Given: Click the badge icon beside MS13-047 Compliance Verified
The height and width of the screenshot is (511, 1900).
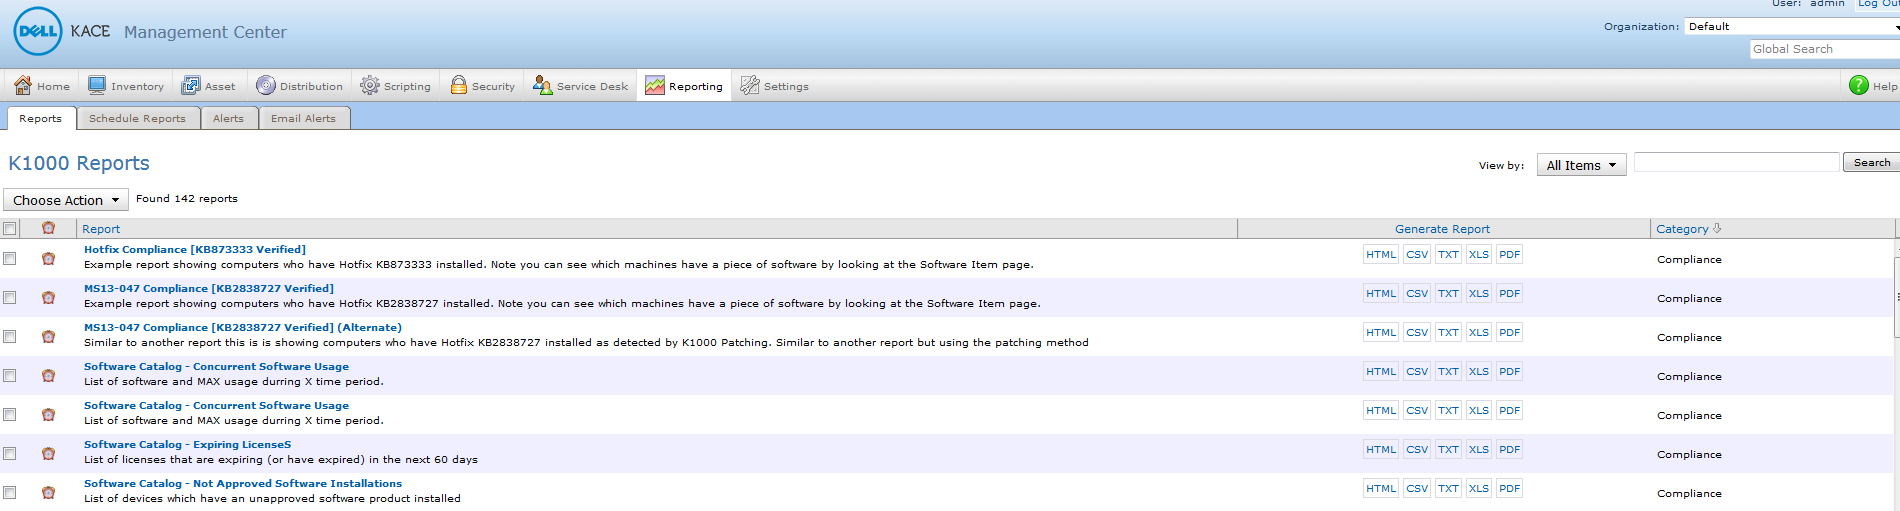Looking at the screenshot, I should [48, 297].
